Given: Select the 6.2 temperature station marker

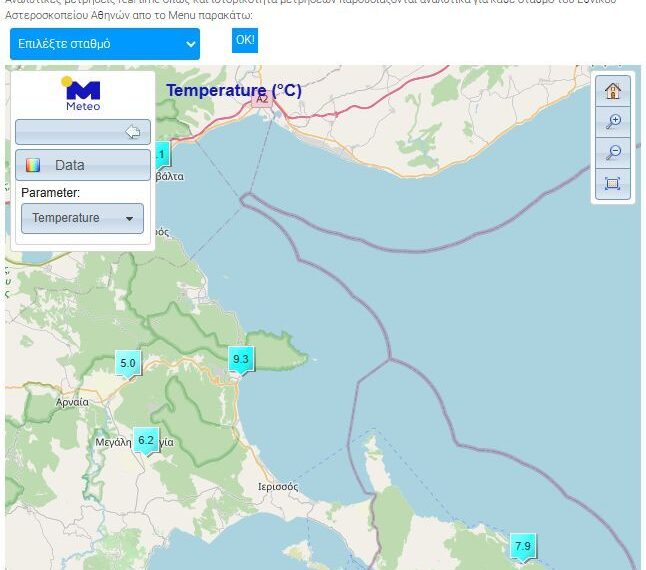Looking at the screenshot, I should pyautogui.click(x=146, y=440).
